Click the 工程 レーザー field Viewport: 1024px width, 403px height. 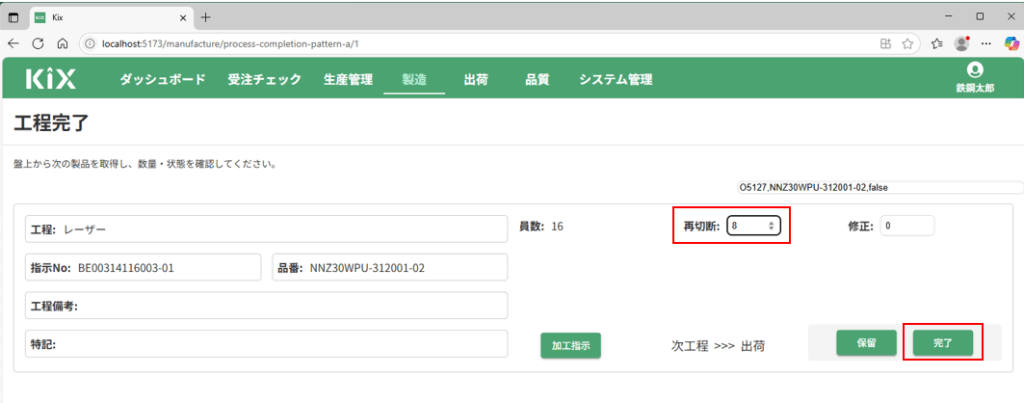[266, 229]
